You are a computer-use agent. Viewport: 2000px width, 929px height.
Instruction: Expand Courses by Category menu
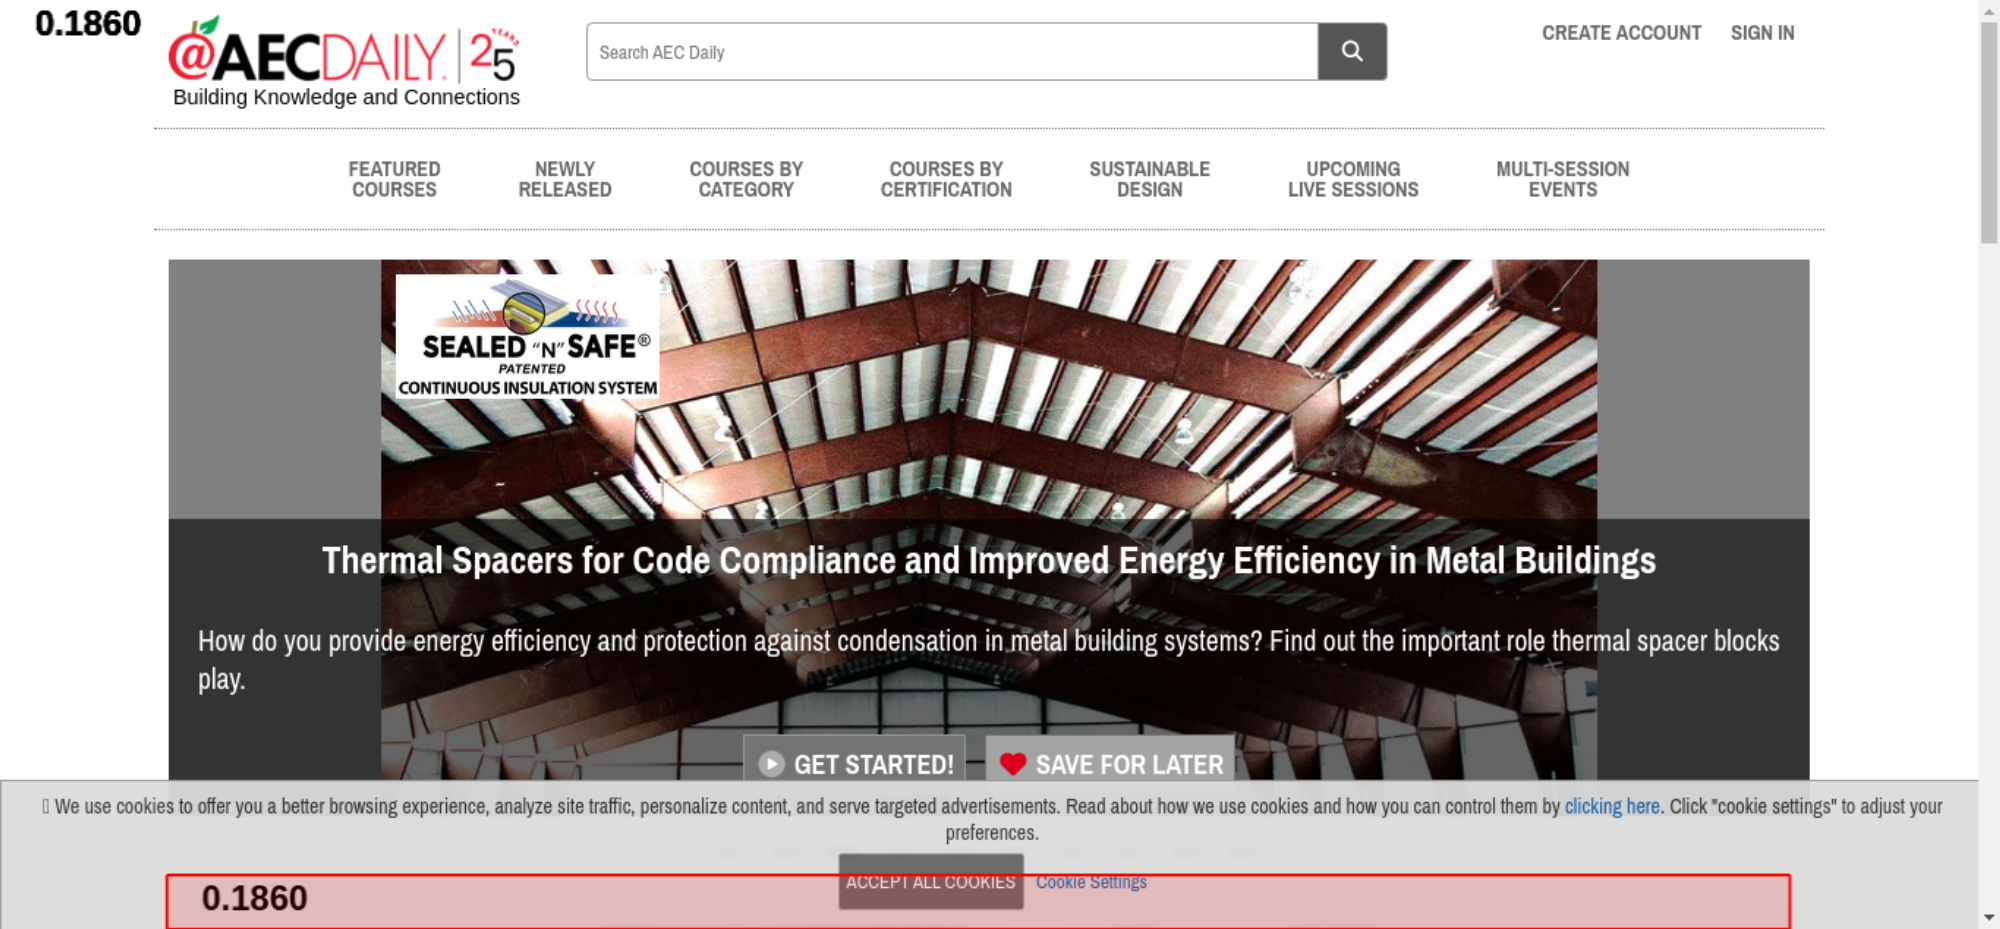(x=746, y=180)
